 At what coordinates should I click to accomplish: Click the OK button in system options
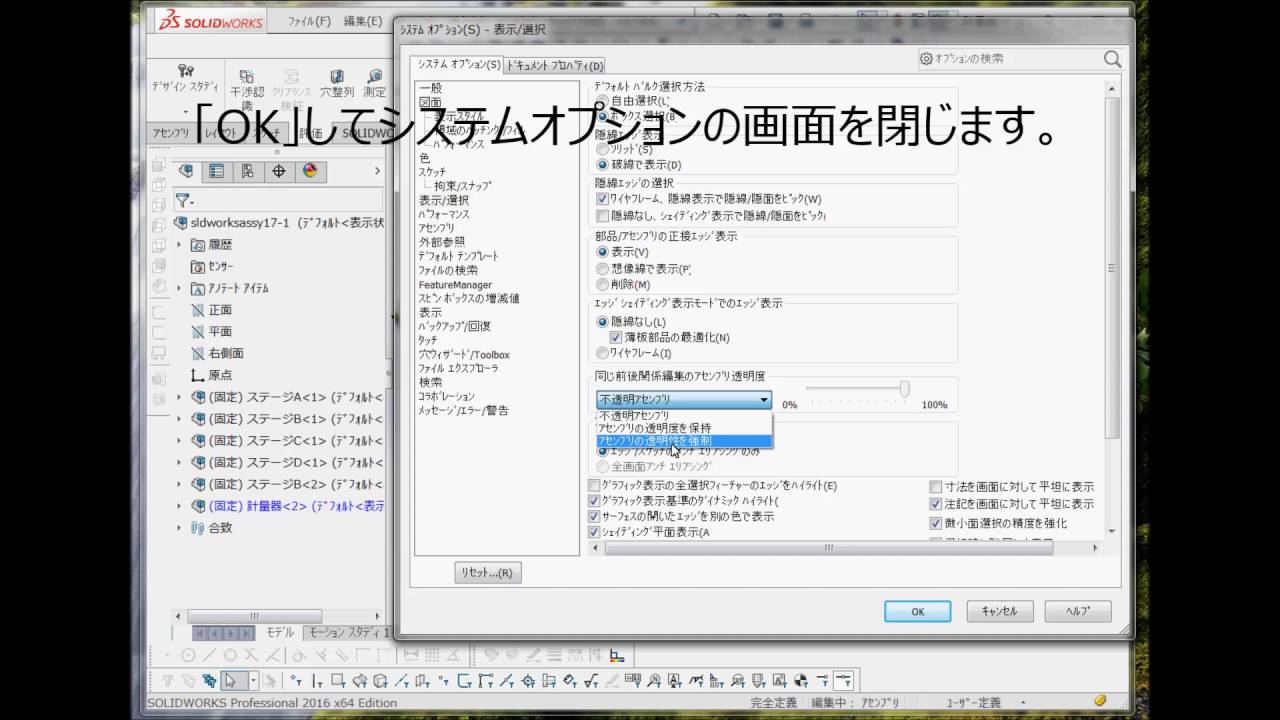pyautogui.click(x=917, y=611)
